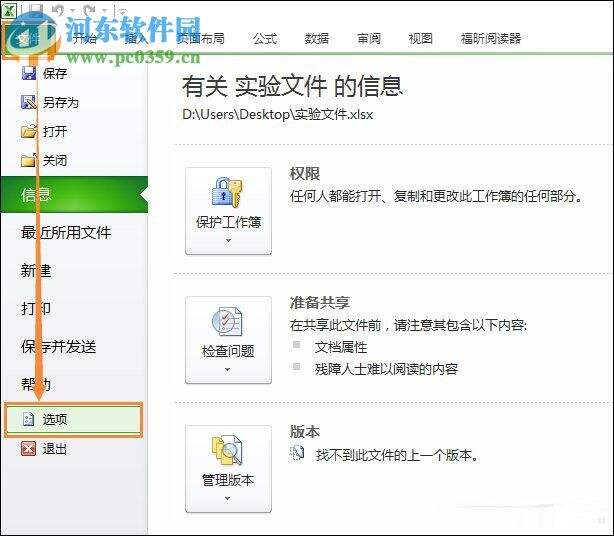Image resolution: width=614 pixels, height=536 pixels.
Task: Expand the 管理版本 dropdown arrow
Action: tap(228, 498)
